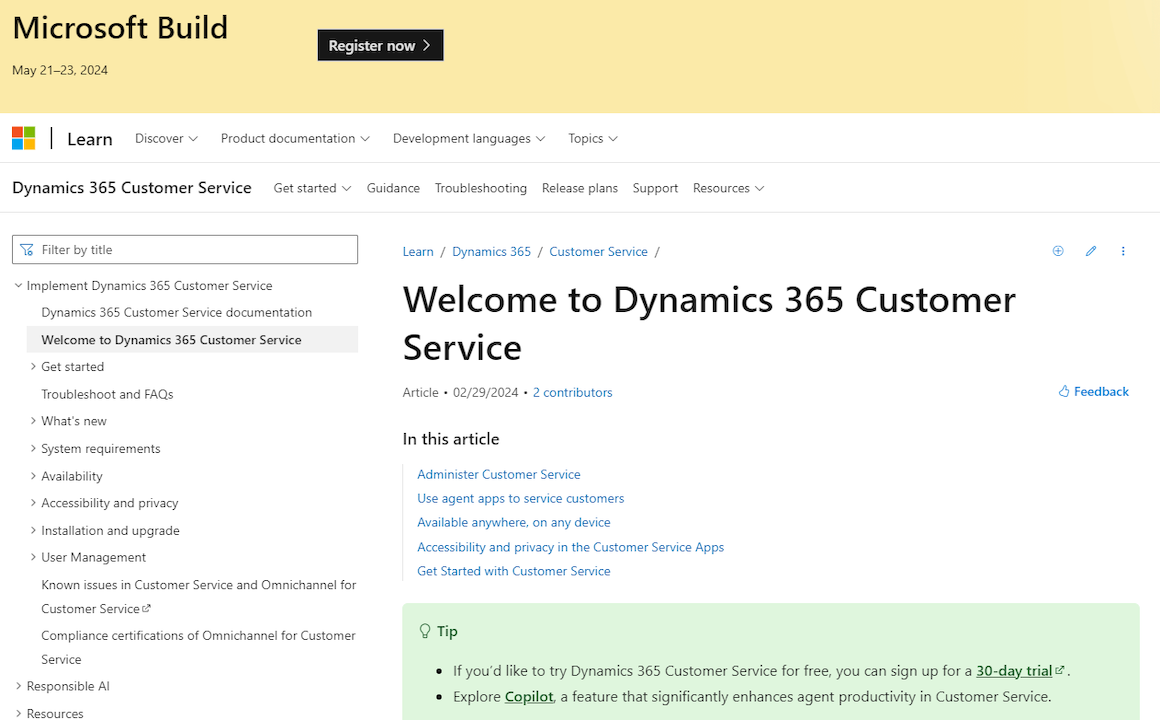Open the Resources dropdown menu
This screenshot has height=720, width=1160.
click(x=728, y=188)
